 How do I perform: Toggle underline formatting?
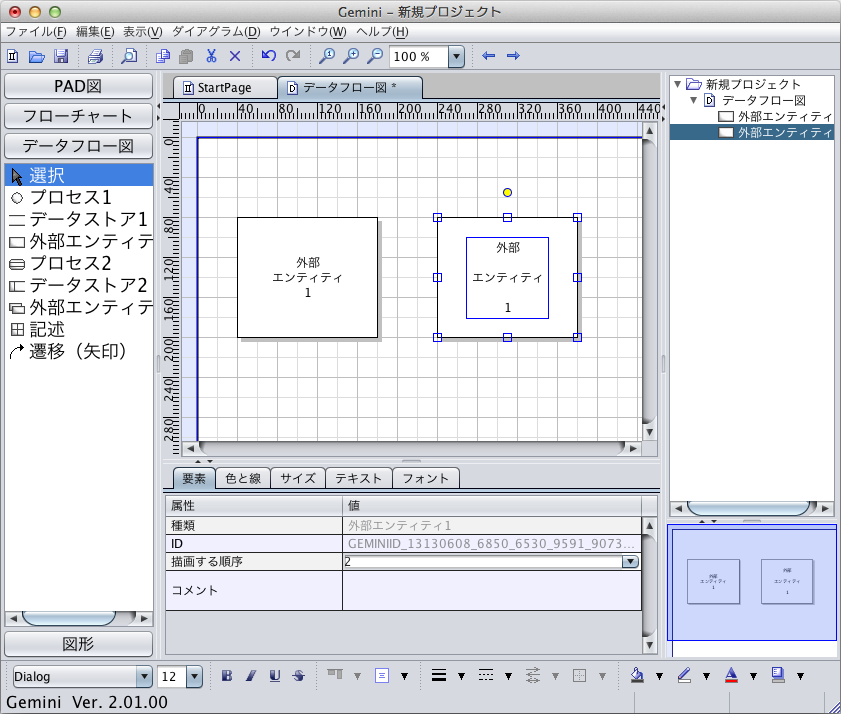(275, 675)
